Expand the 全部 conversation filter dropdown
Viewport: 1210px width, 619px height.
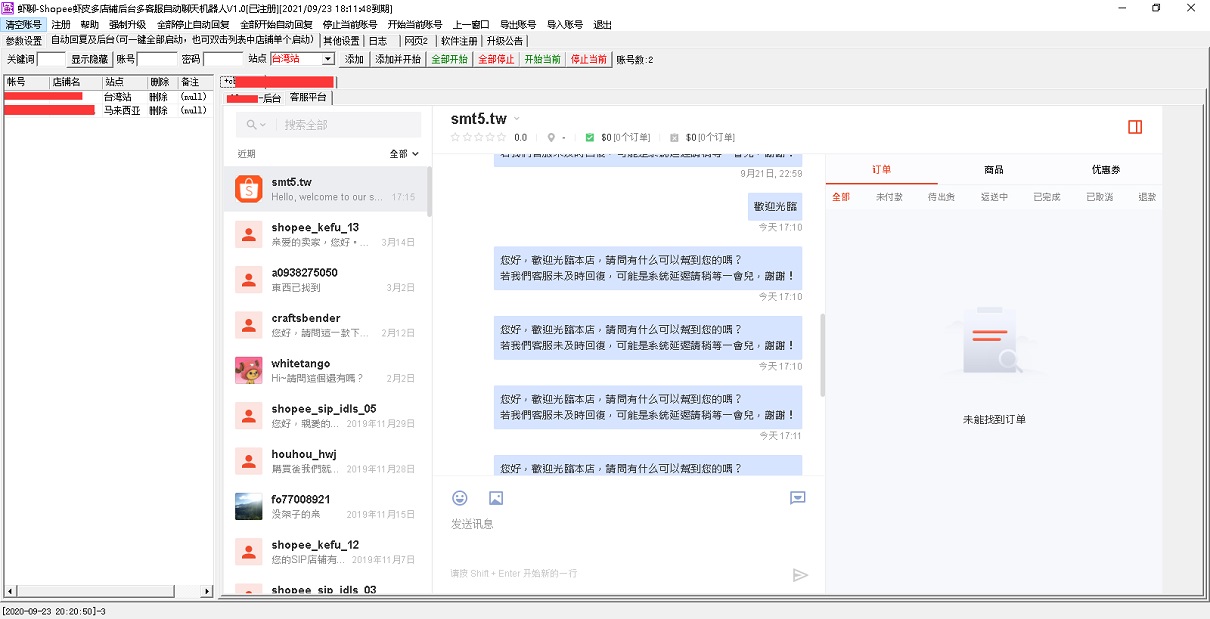click(403, 154)
